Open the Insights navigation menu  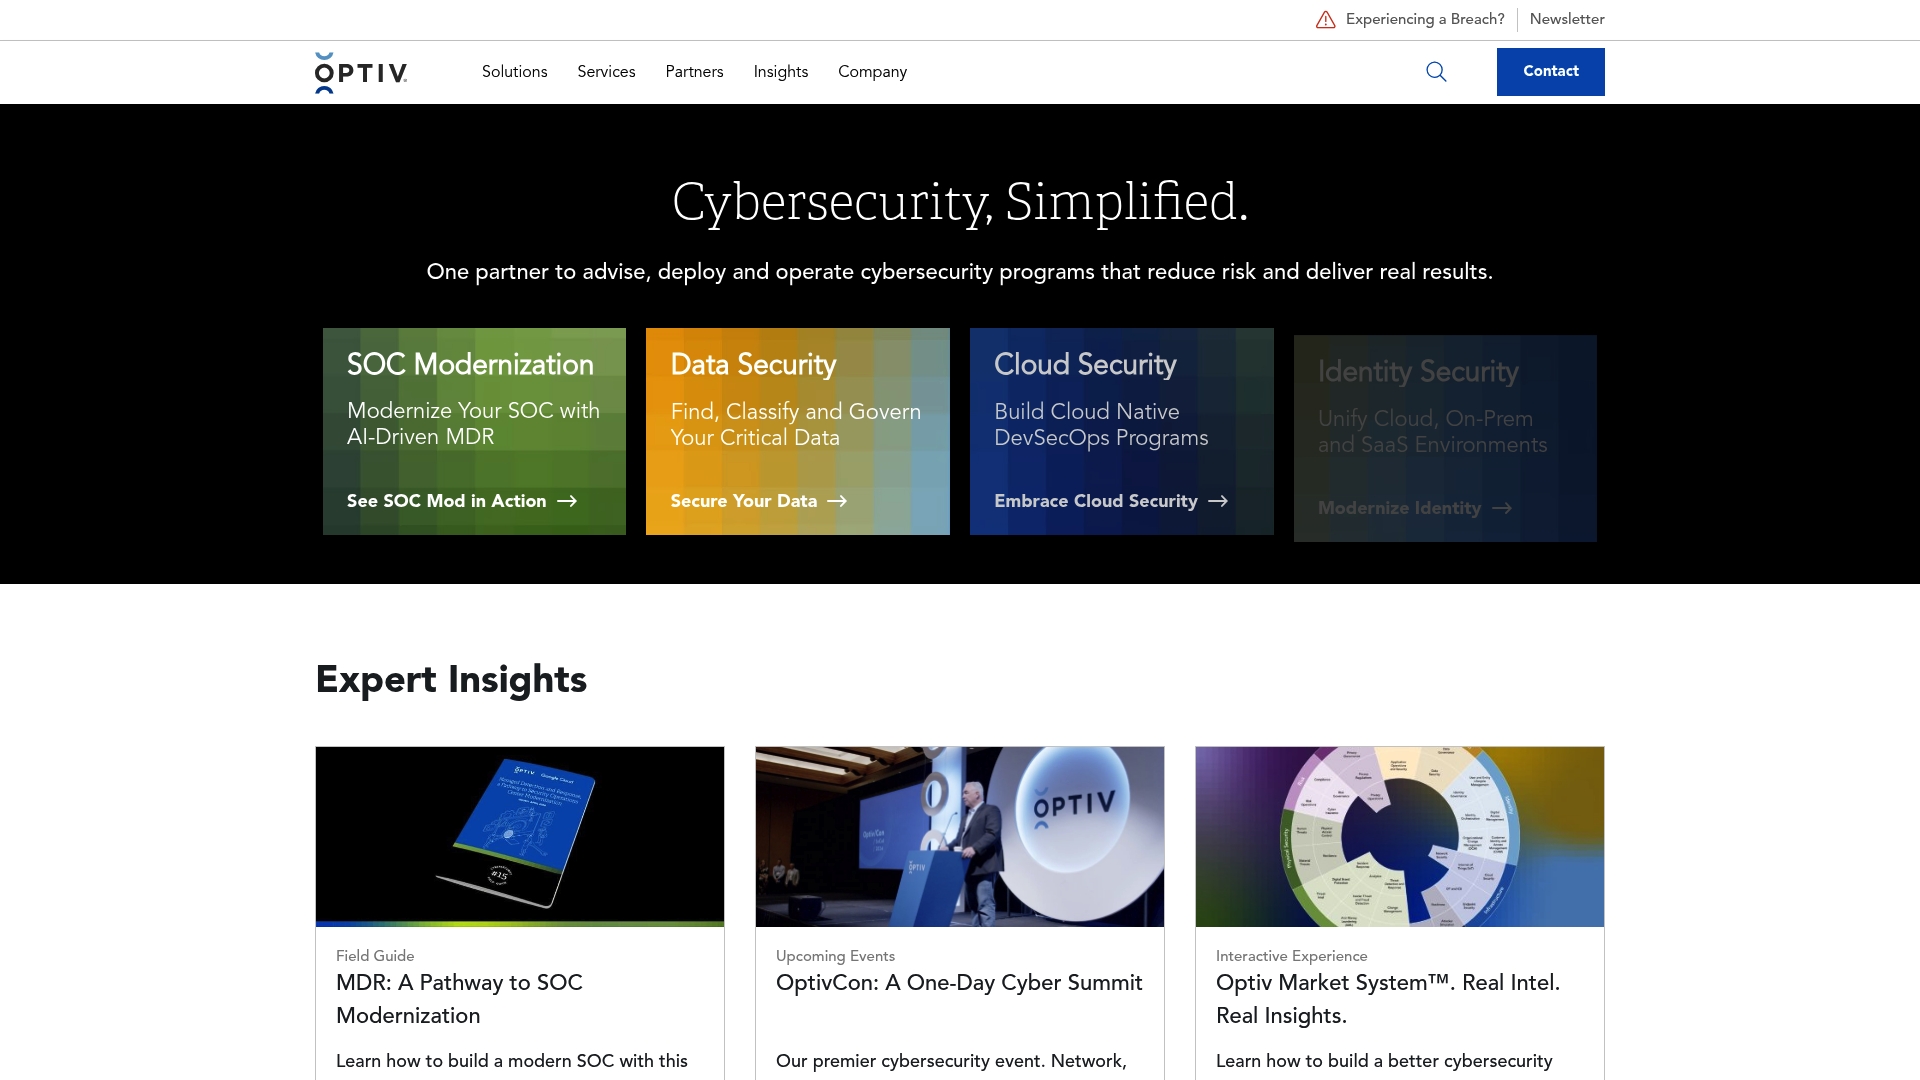click(x=780, y=72)
